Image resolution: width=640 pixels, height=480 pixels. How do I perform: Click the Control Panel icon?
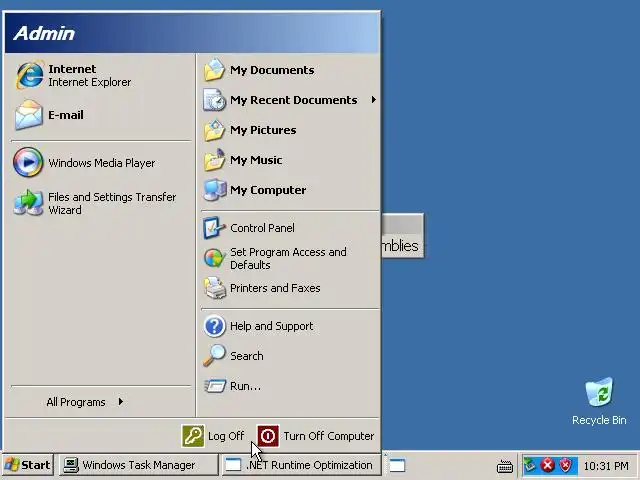214,228
